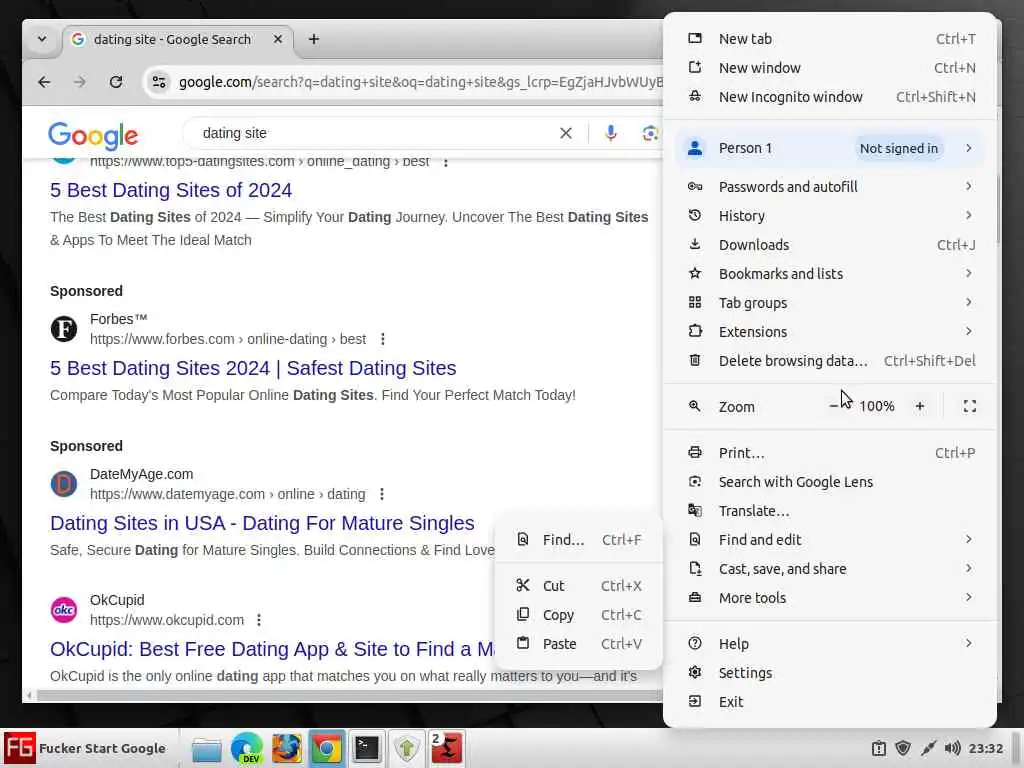This screenshot has width=1024, height=768.
Task: Open OkCupid result three-dot options
Action: [x=259, y=620]
